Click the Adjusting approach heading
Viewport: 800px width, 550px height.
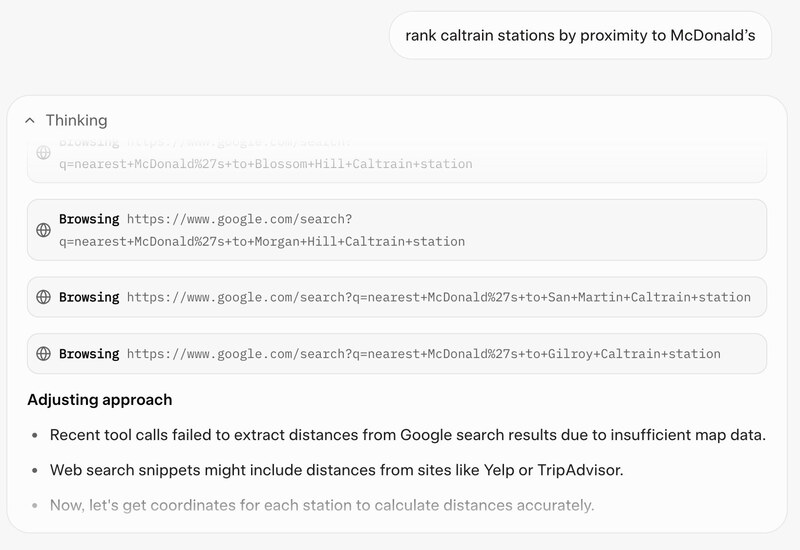tap(100, 400)
